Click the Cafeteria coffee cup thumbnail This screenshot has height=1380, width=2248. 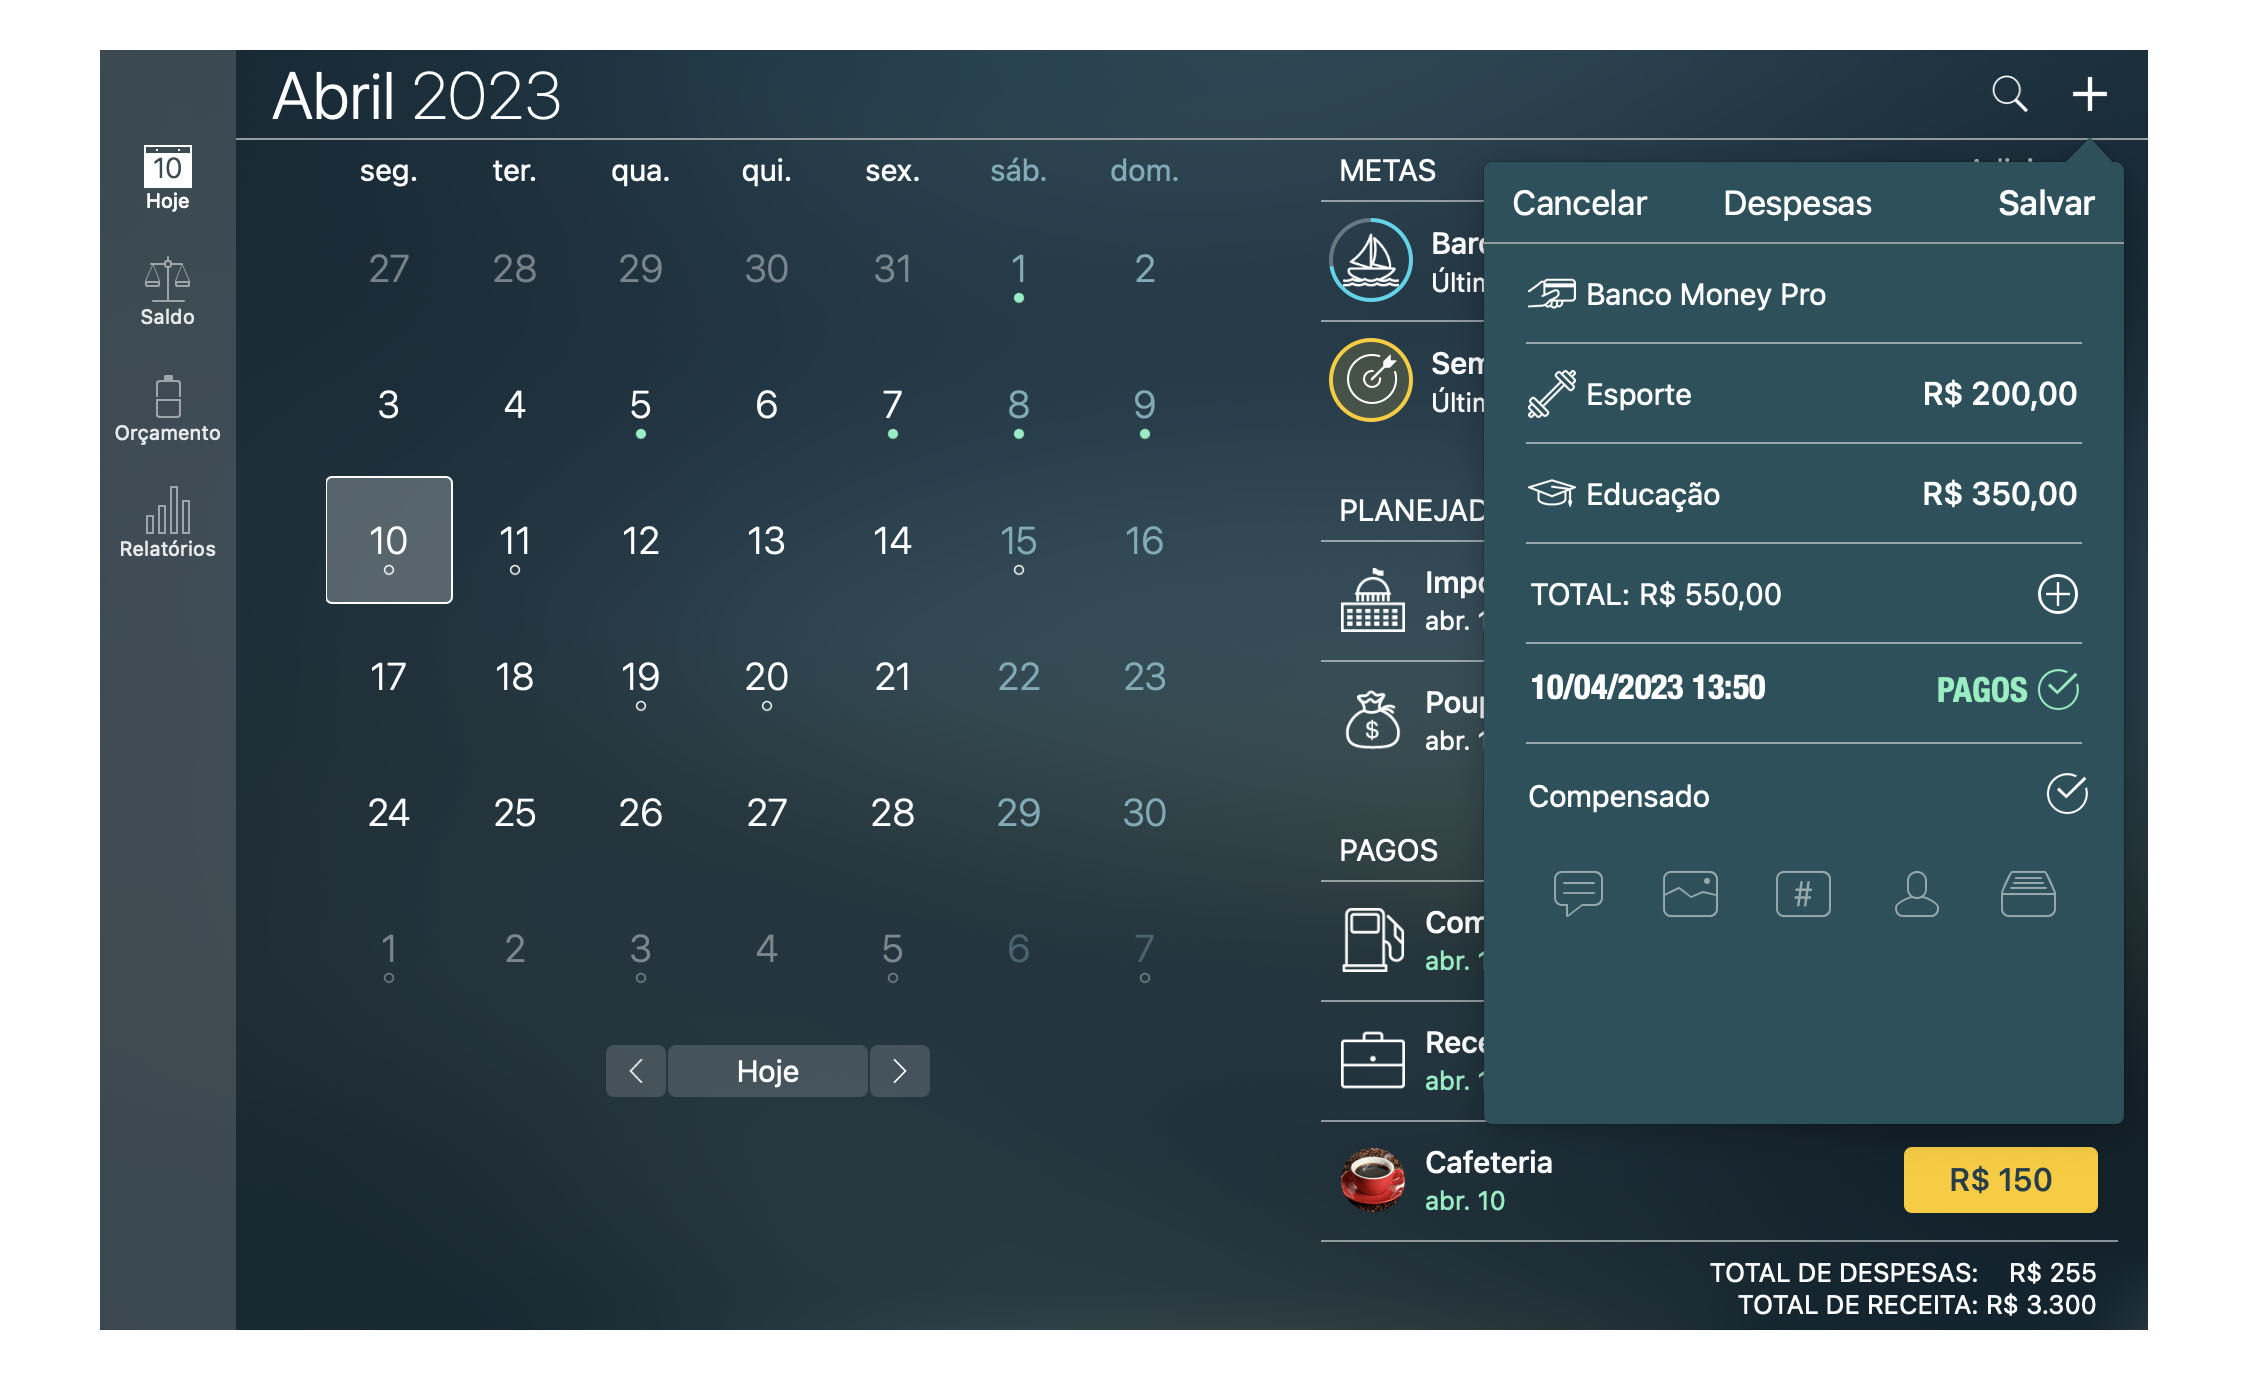click(1372, 1180)
